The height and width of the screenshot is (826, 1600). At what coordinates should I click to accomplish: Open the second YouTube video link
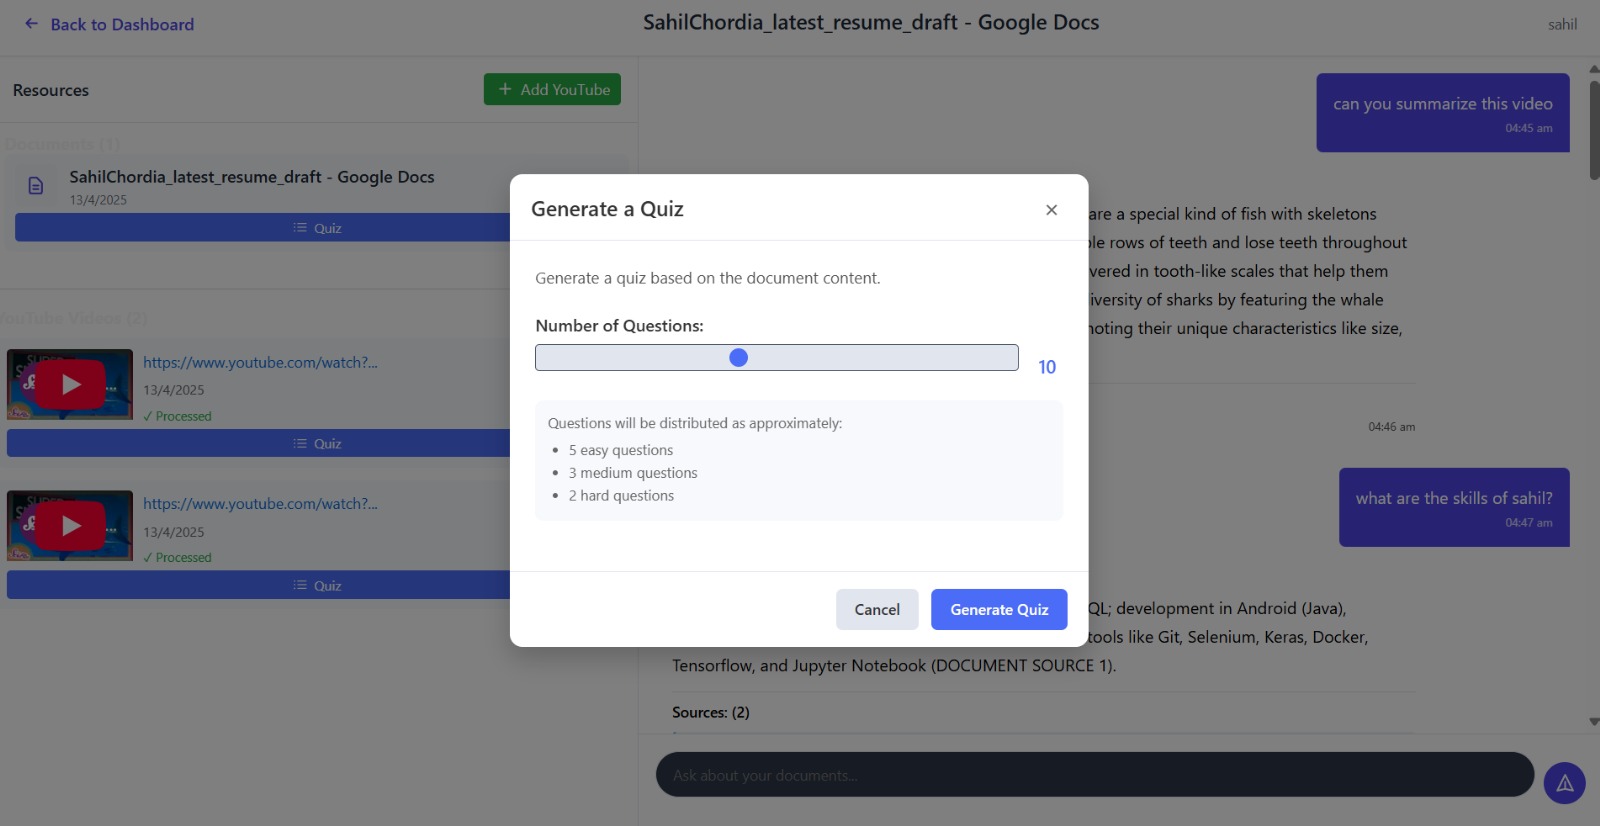260,504
